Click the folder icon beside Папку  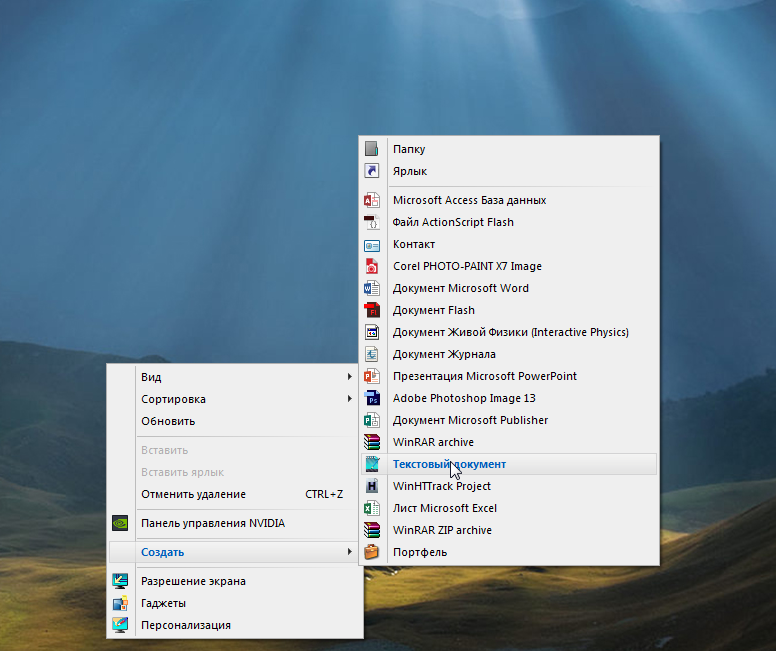coord(372,149)
